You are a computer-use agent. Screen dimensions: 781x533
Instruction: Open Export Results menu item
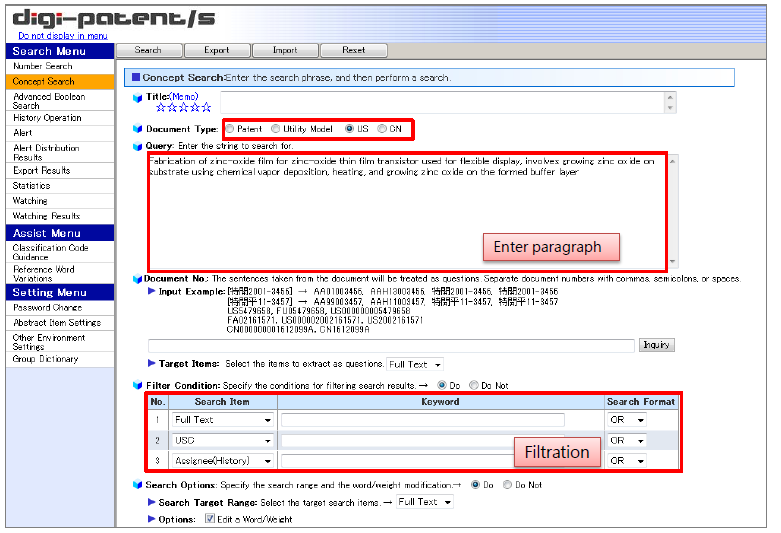[60, 170]
